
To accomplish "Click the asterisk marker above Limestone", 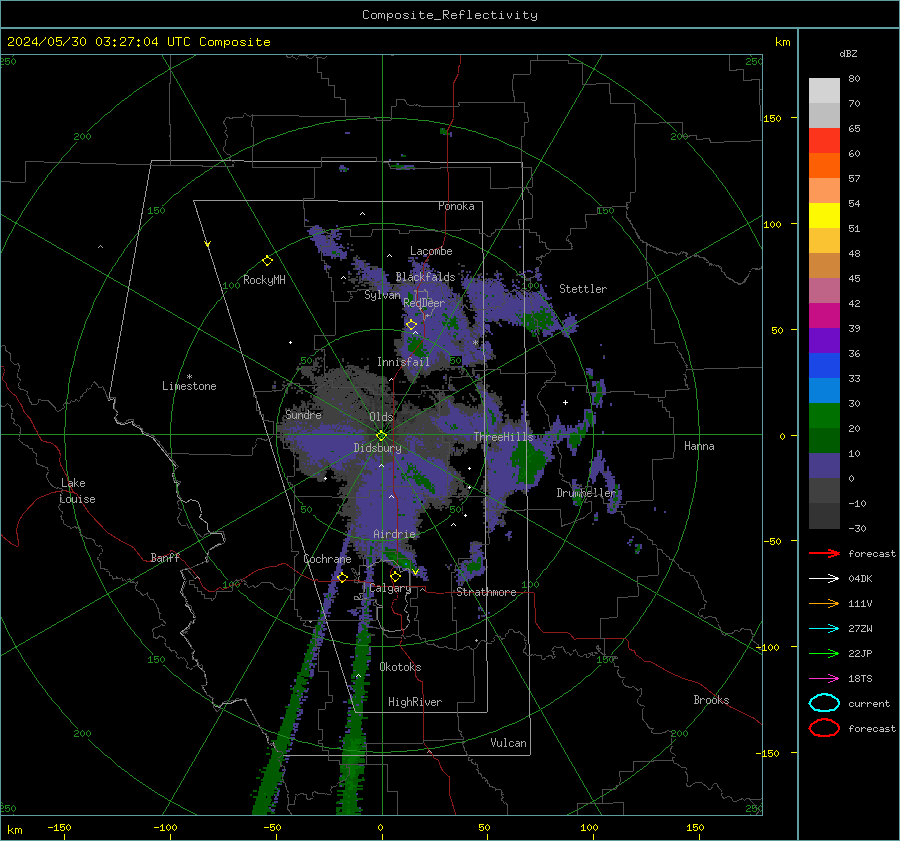I will [x=189, y=377].
